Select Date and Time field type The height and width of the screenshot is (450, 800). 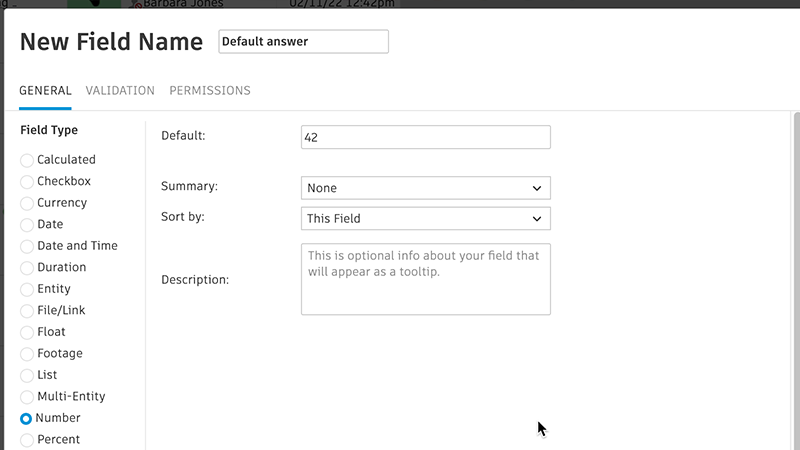pos(27,246)
